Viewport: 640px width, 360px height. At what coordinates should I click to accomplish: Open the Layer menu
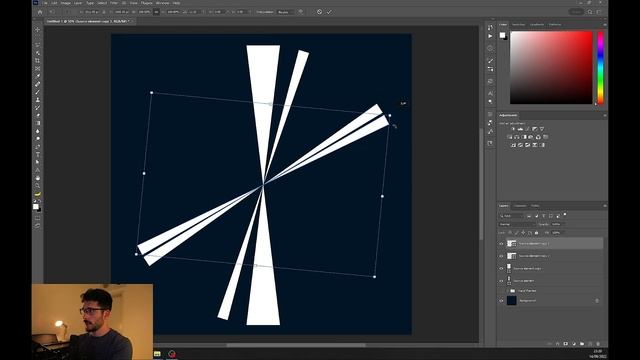pyautogui.click(x=78, y=3)
